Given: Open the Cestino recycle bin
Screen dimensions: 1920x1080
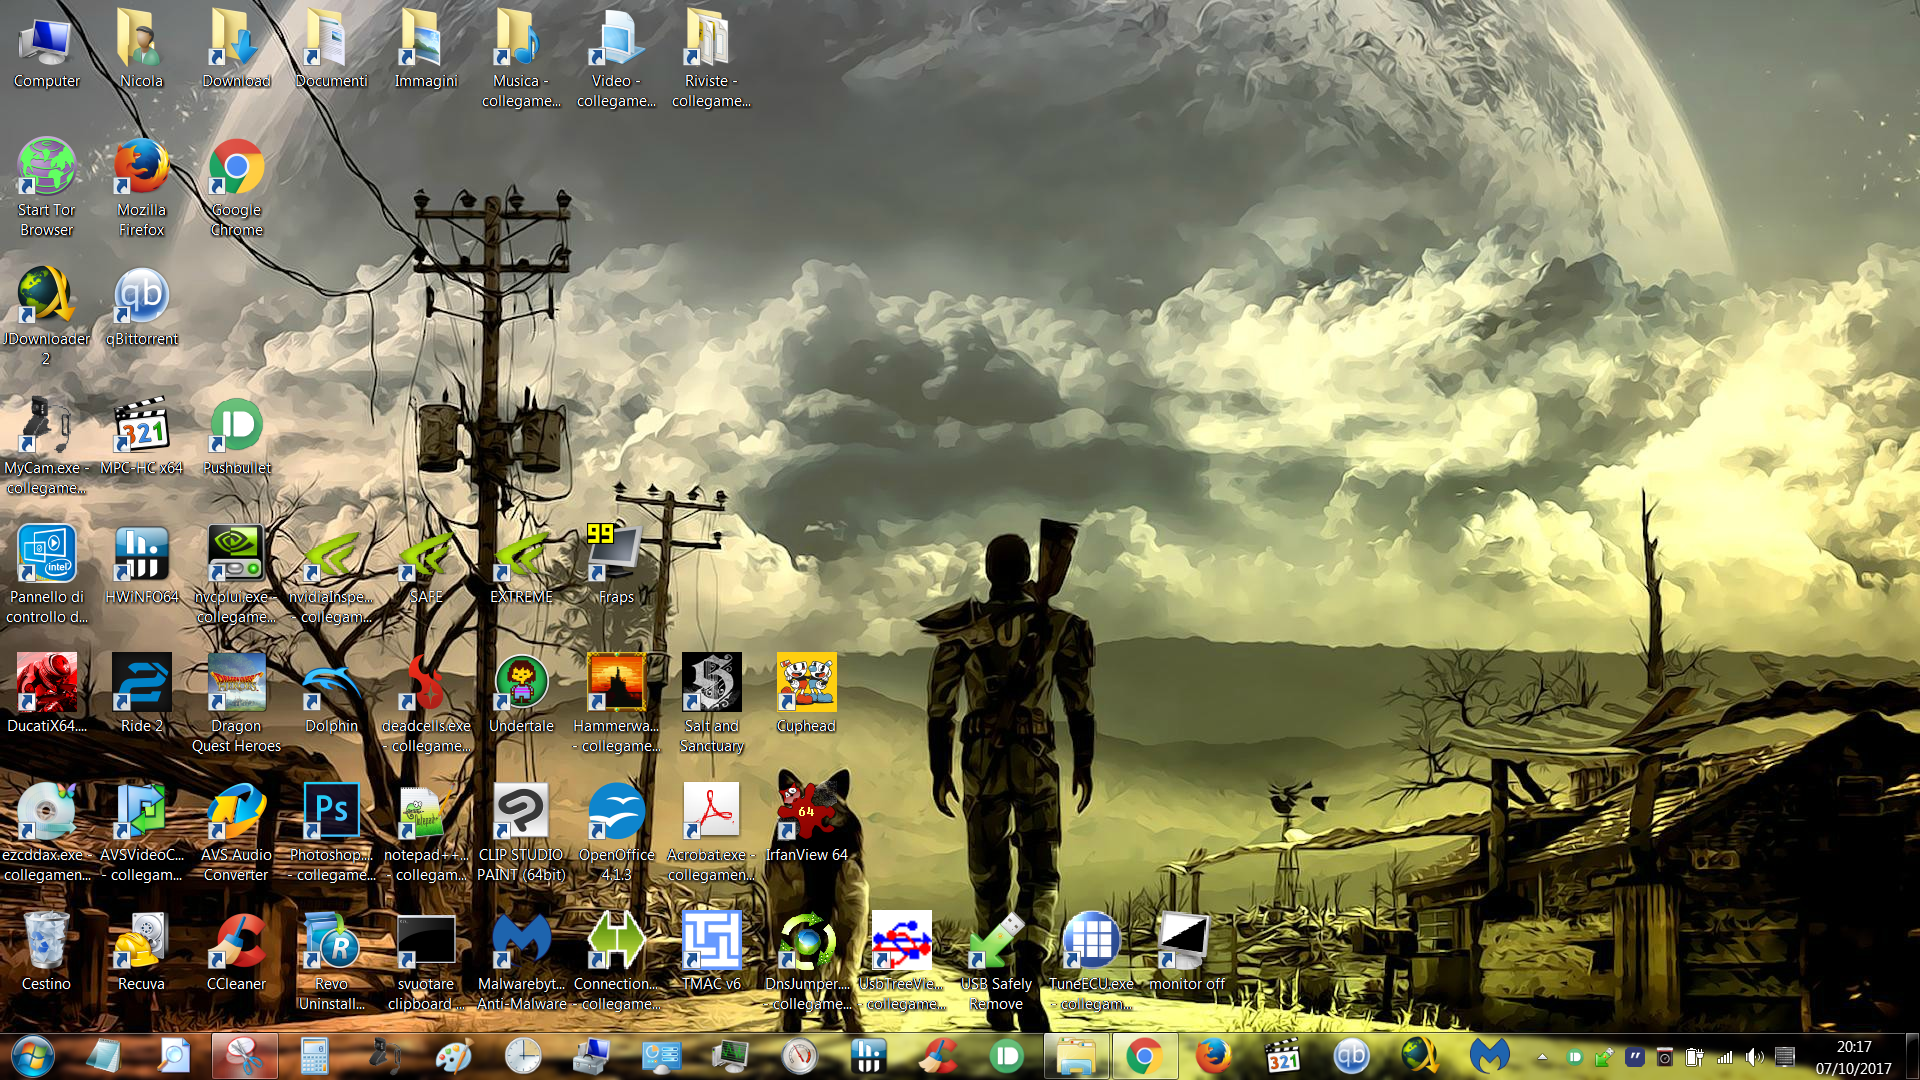Looking at the screenshot, I should [46, 952].
